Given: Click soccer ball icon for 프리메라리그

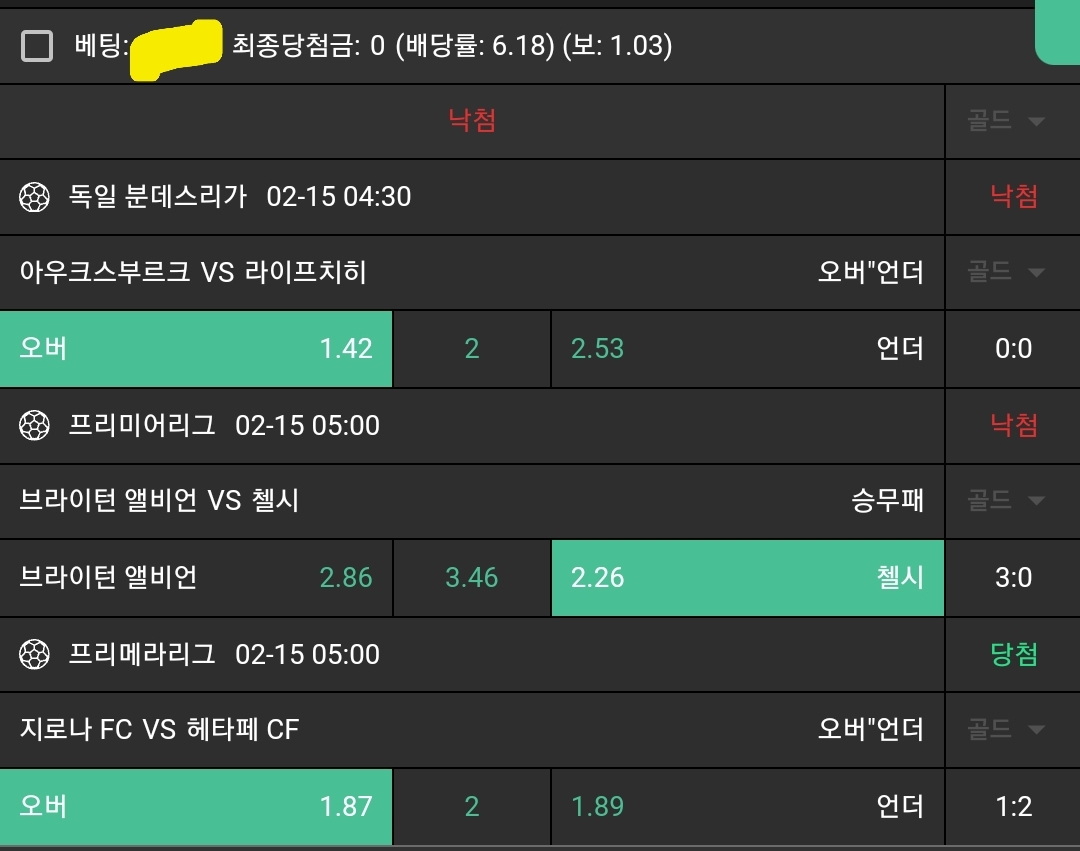Looking at the screenshot, I should pyautogui.click(x=35, y=655).
